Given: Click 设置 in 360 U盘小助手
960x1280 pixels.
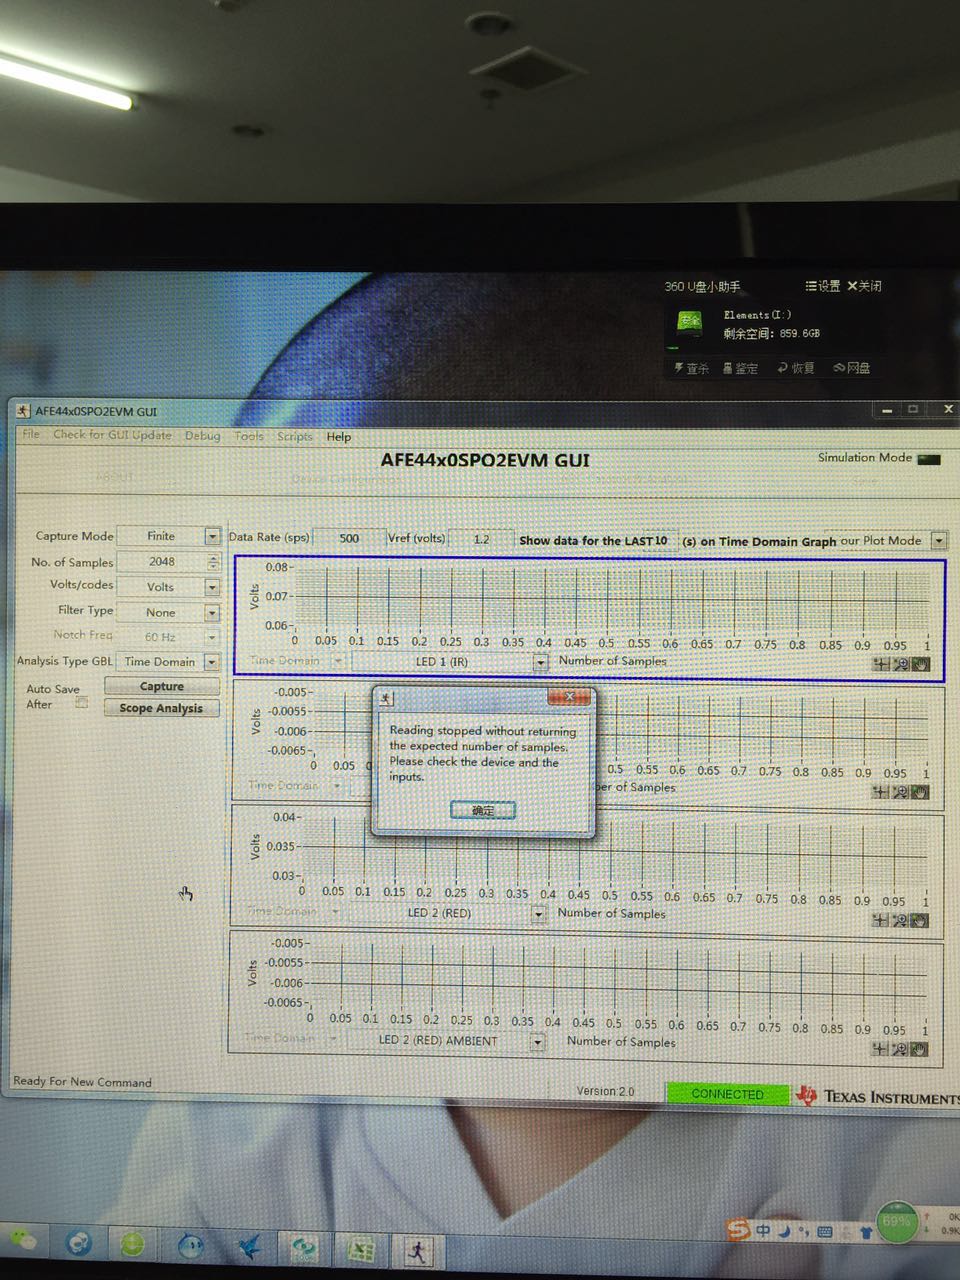Looking at the screenshot, I should pos(823,286).
